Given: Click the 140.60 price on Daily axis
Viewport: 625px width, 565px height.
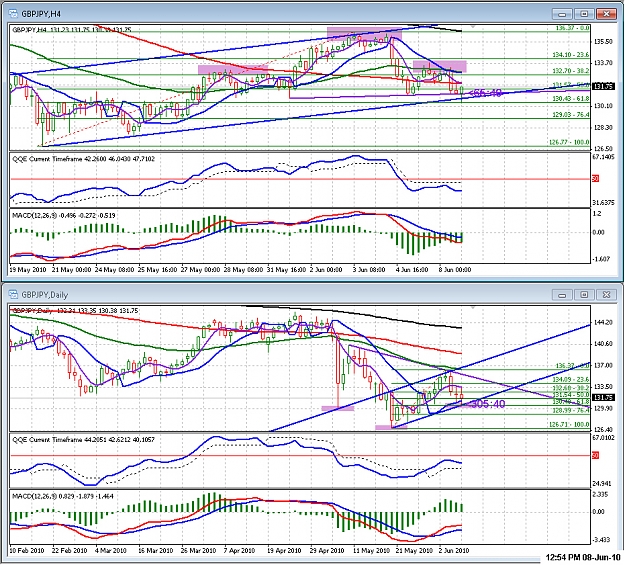Looking at the screenshot, I should click(603, 343).
